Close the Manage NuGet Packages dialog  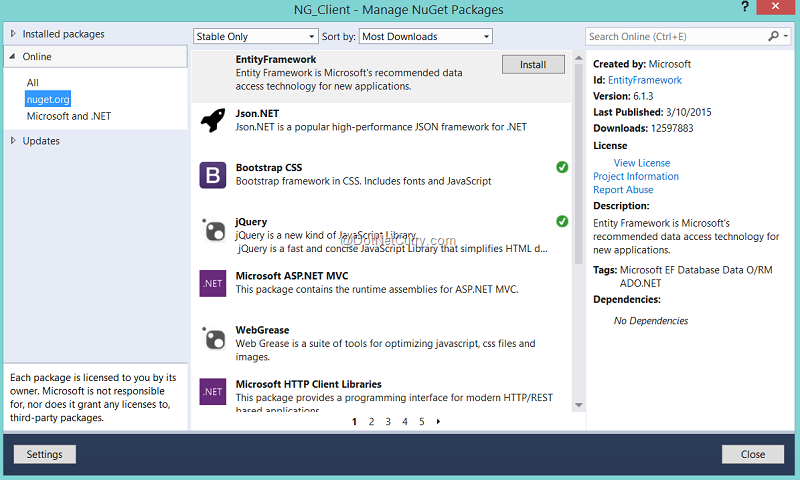pos(753,454)
